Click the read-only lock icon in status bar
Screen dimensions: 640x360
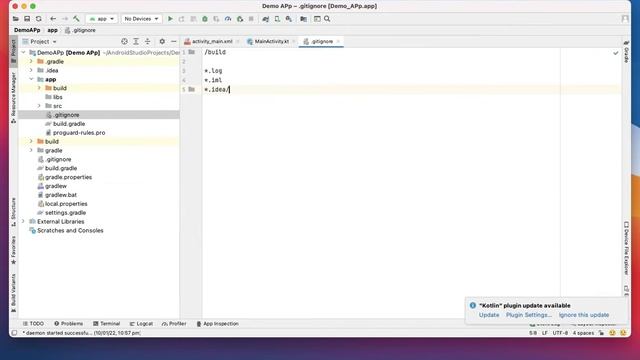pyautogui.click(x=601, y=333)
